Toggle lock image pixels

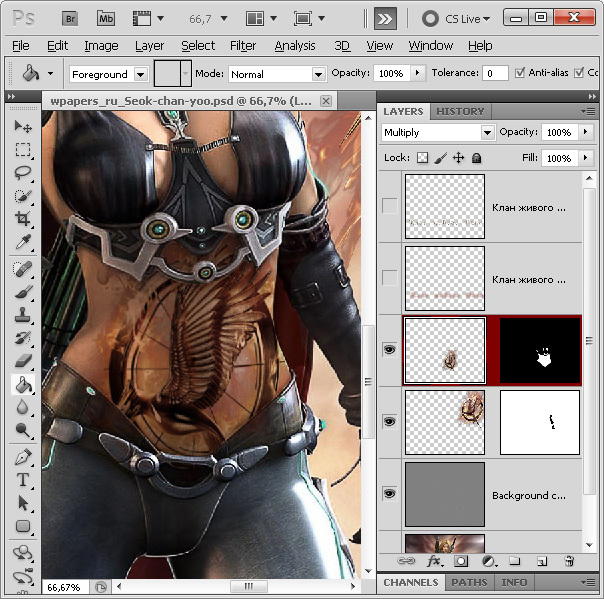click(440, 158)
